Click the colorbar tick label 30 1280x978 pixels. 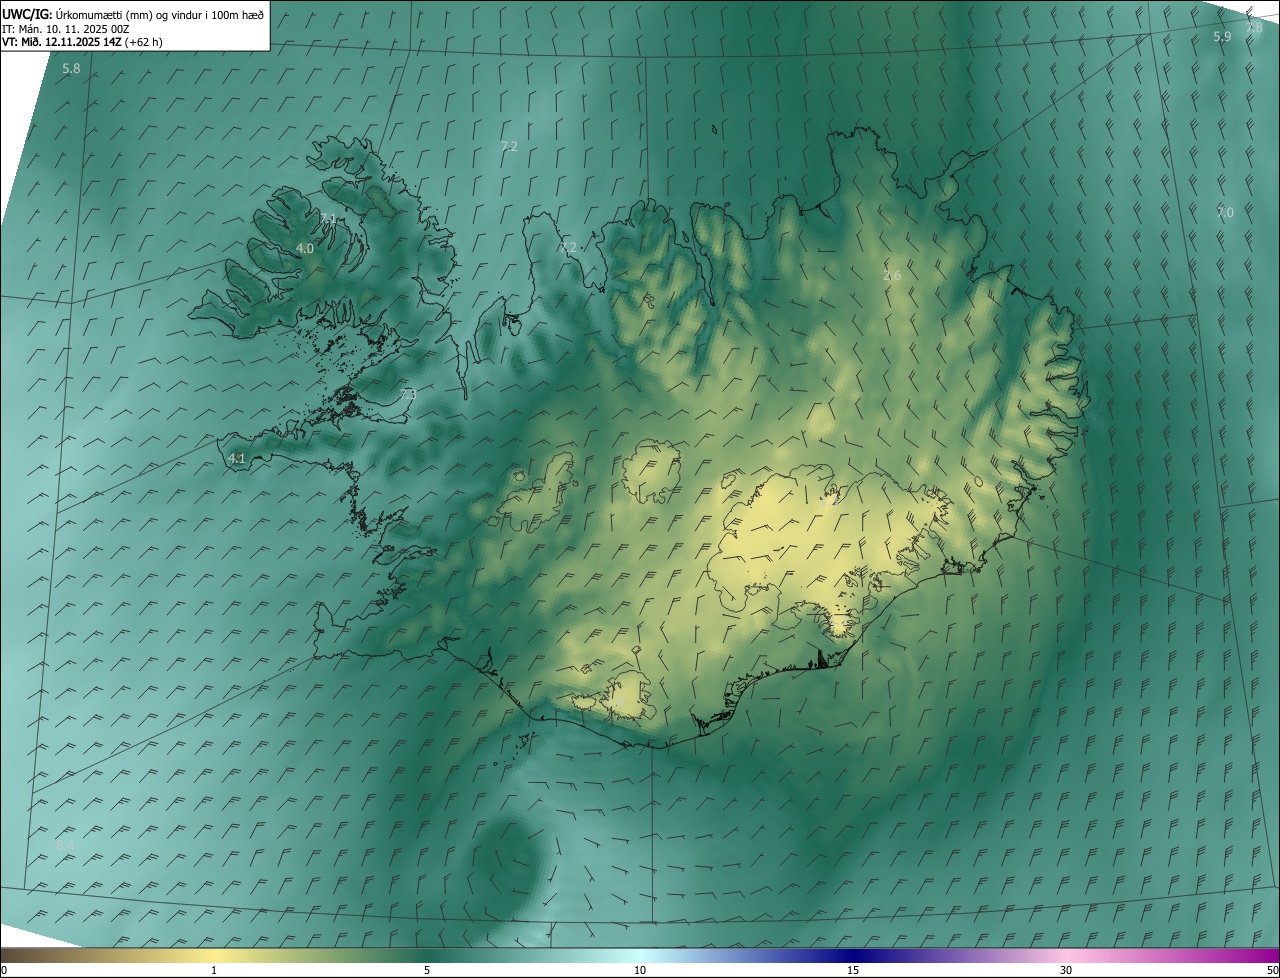pyautogui.click(x=1066, y=970)
